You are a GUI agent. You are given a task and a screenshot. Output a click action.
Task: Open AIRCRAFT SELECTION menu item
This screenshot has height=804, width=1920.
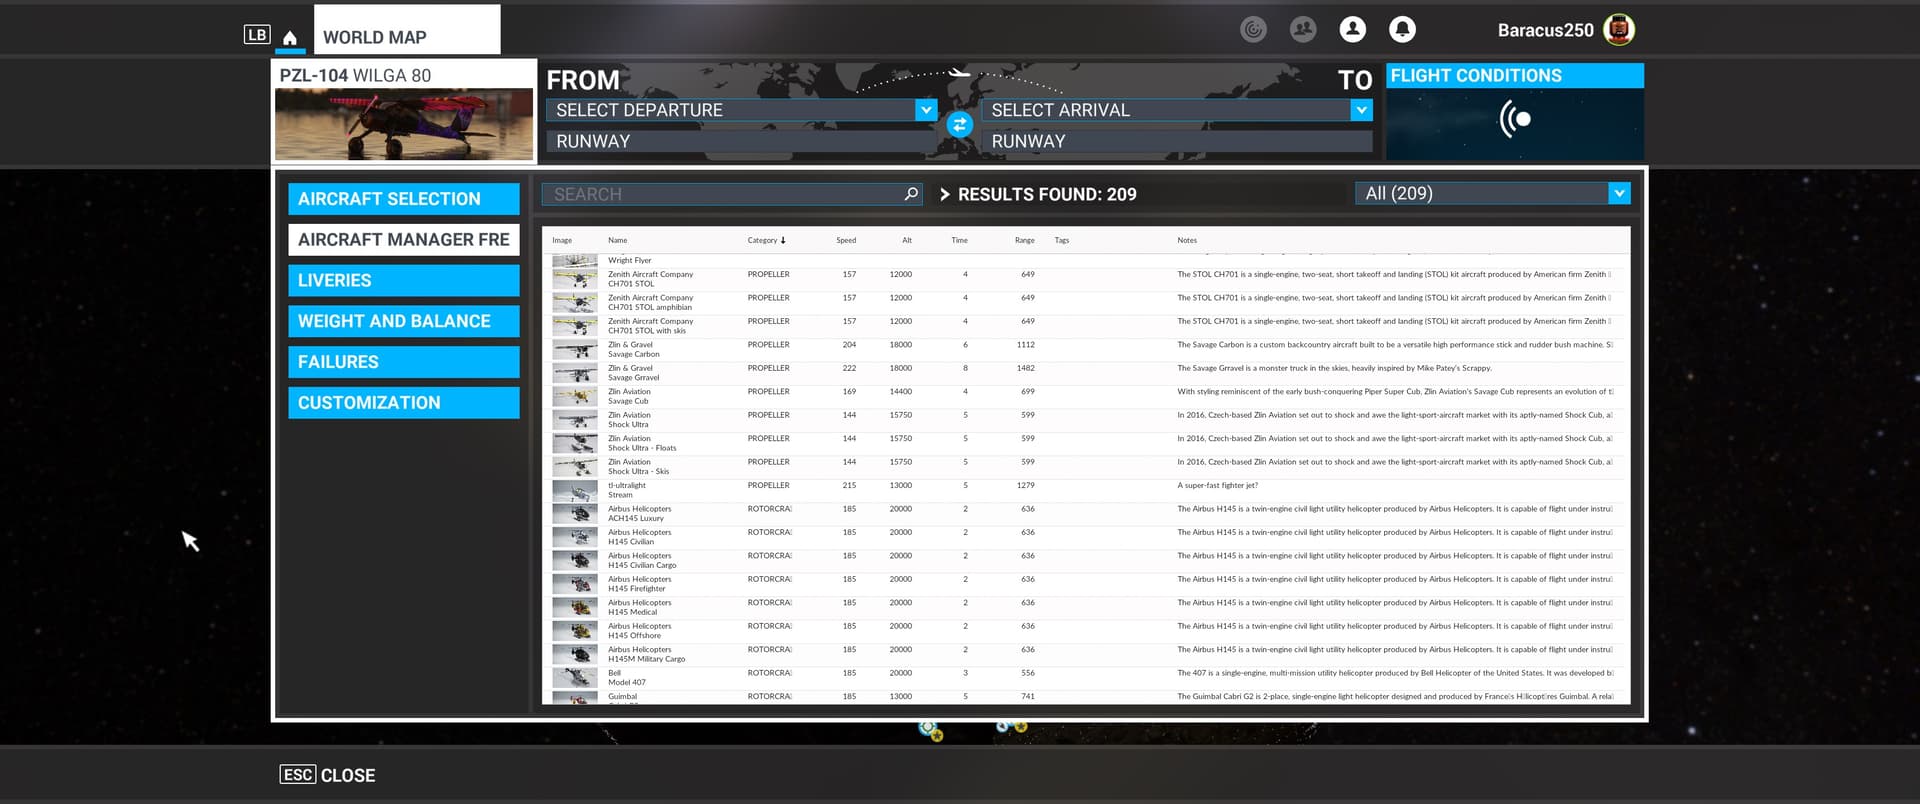404,199
